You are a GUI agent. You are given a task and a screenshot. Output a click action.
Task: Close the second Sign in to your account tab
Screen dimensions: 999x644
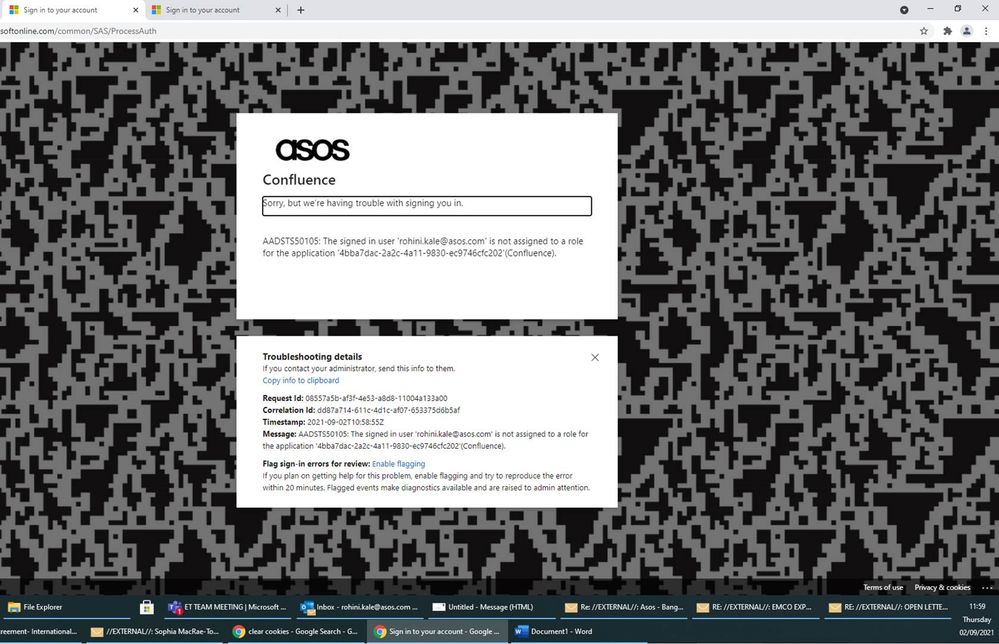[x=278, y=10]
